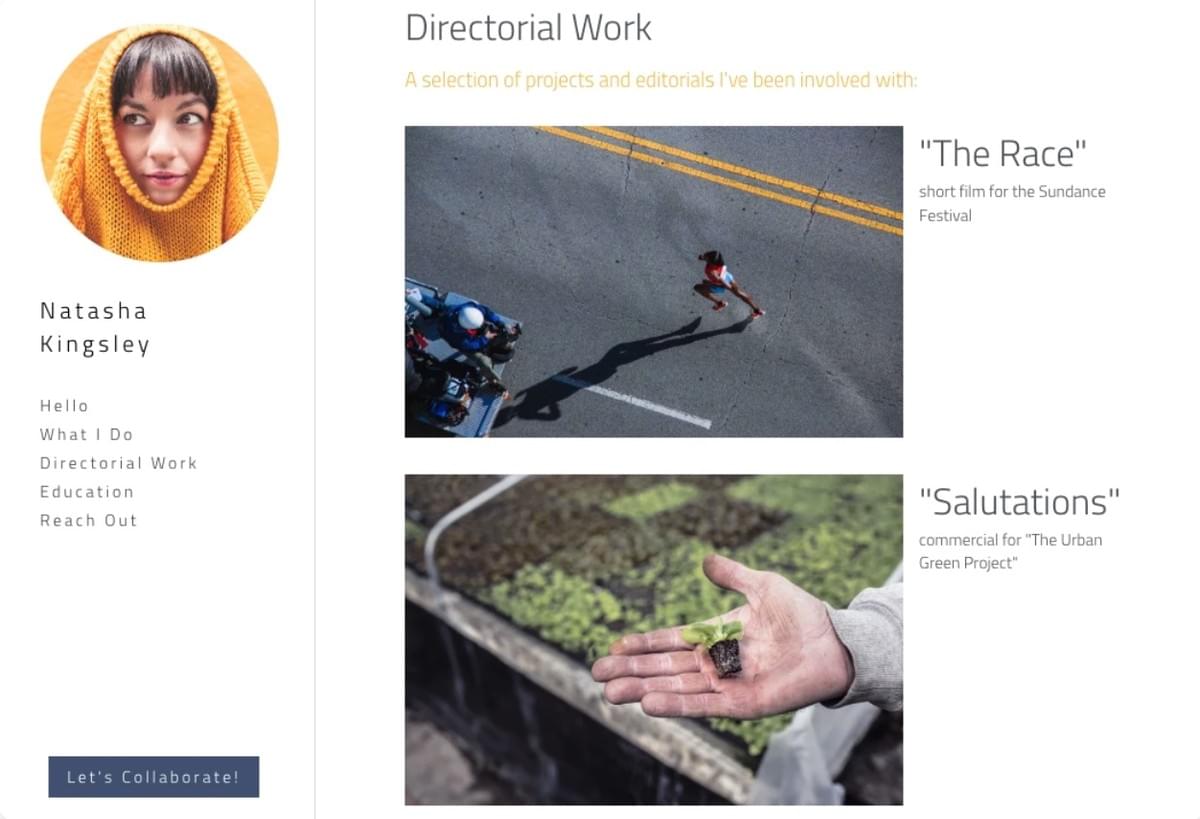Image resolution: width=1200 pixels, height=819 pixels.
Task: Click the Directorial Work page heading
Action: click(528, 28)
